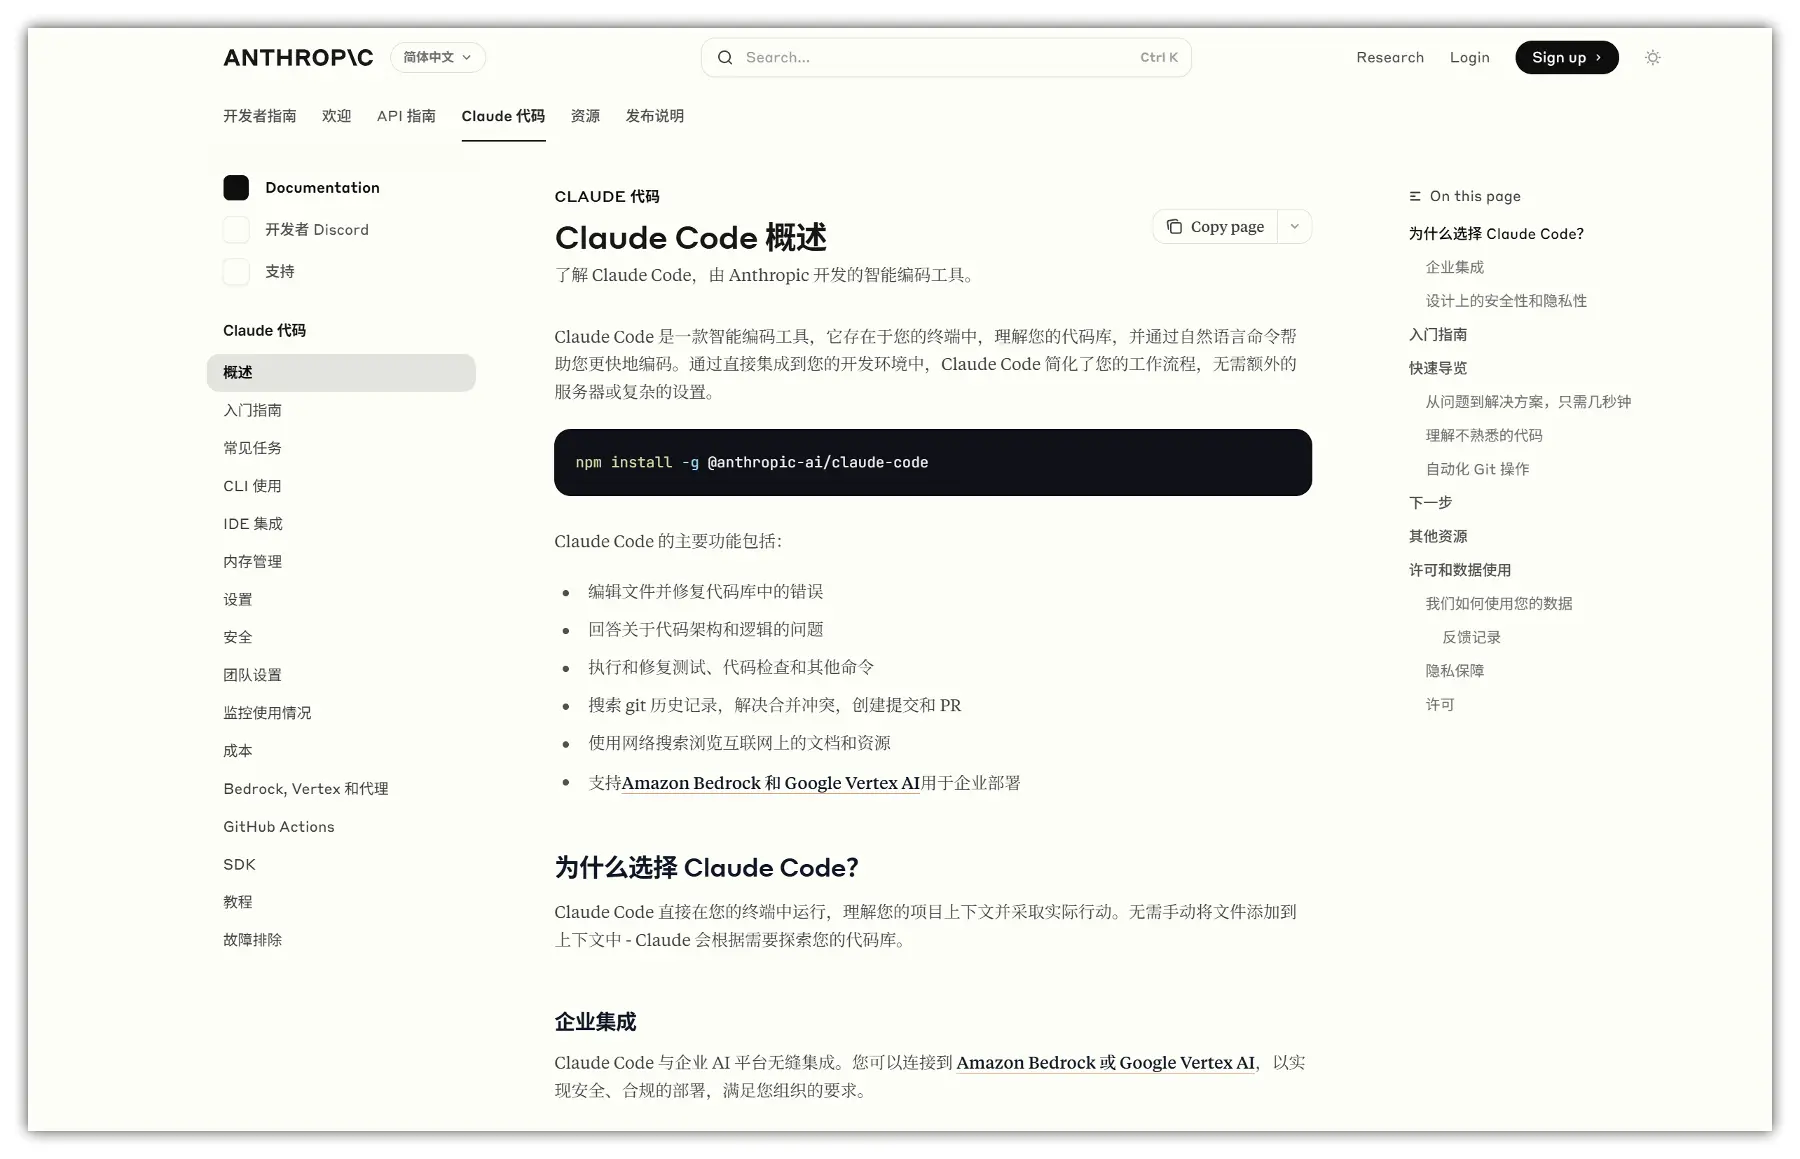Open SDK in the sidebar
1800x1159 pixels.
point(240,865)
